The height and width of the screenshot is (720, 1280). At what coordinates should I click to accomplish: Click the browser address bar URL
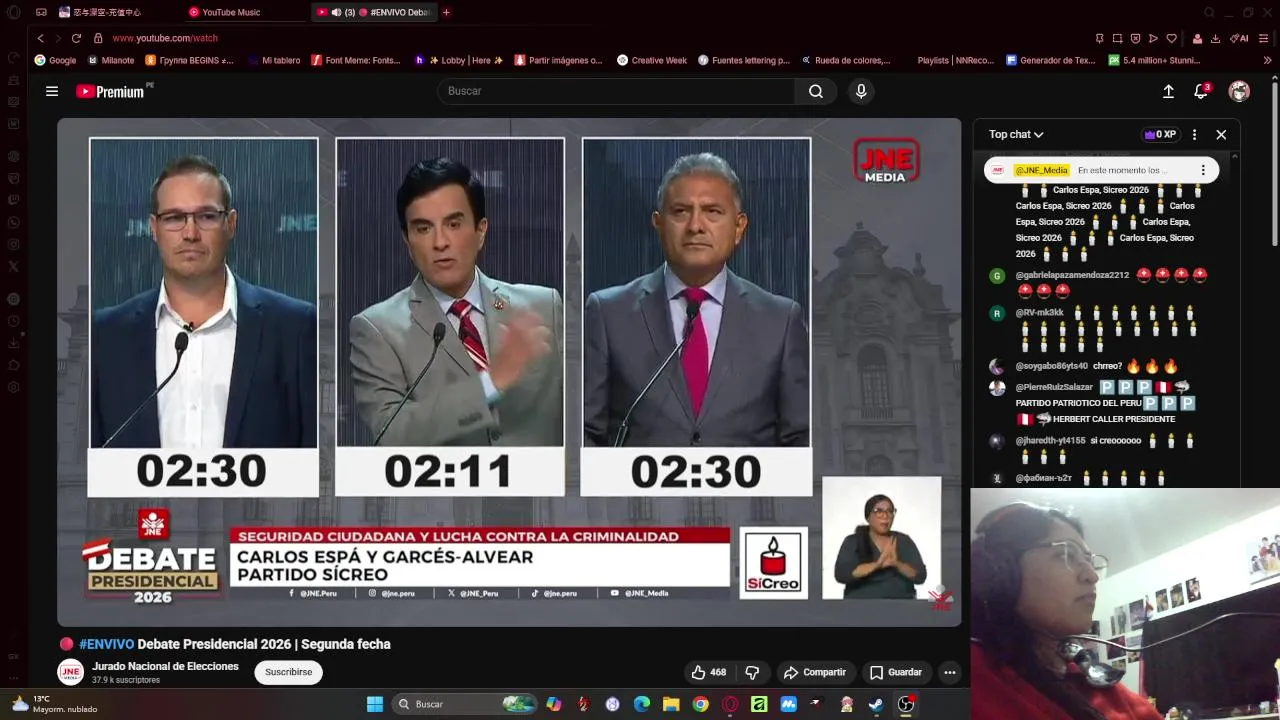click(165, 38)
